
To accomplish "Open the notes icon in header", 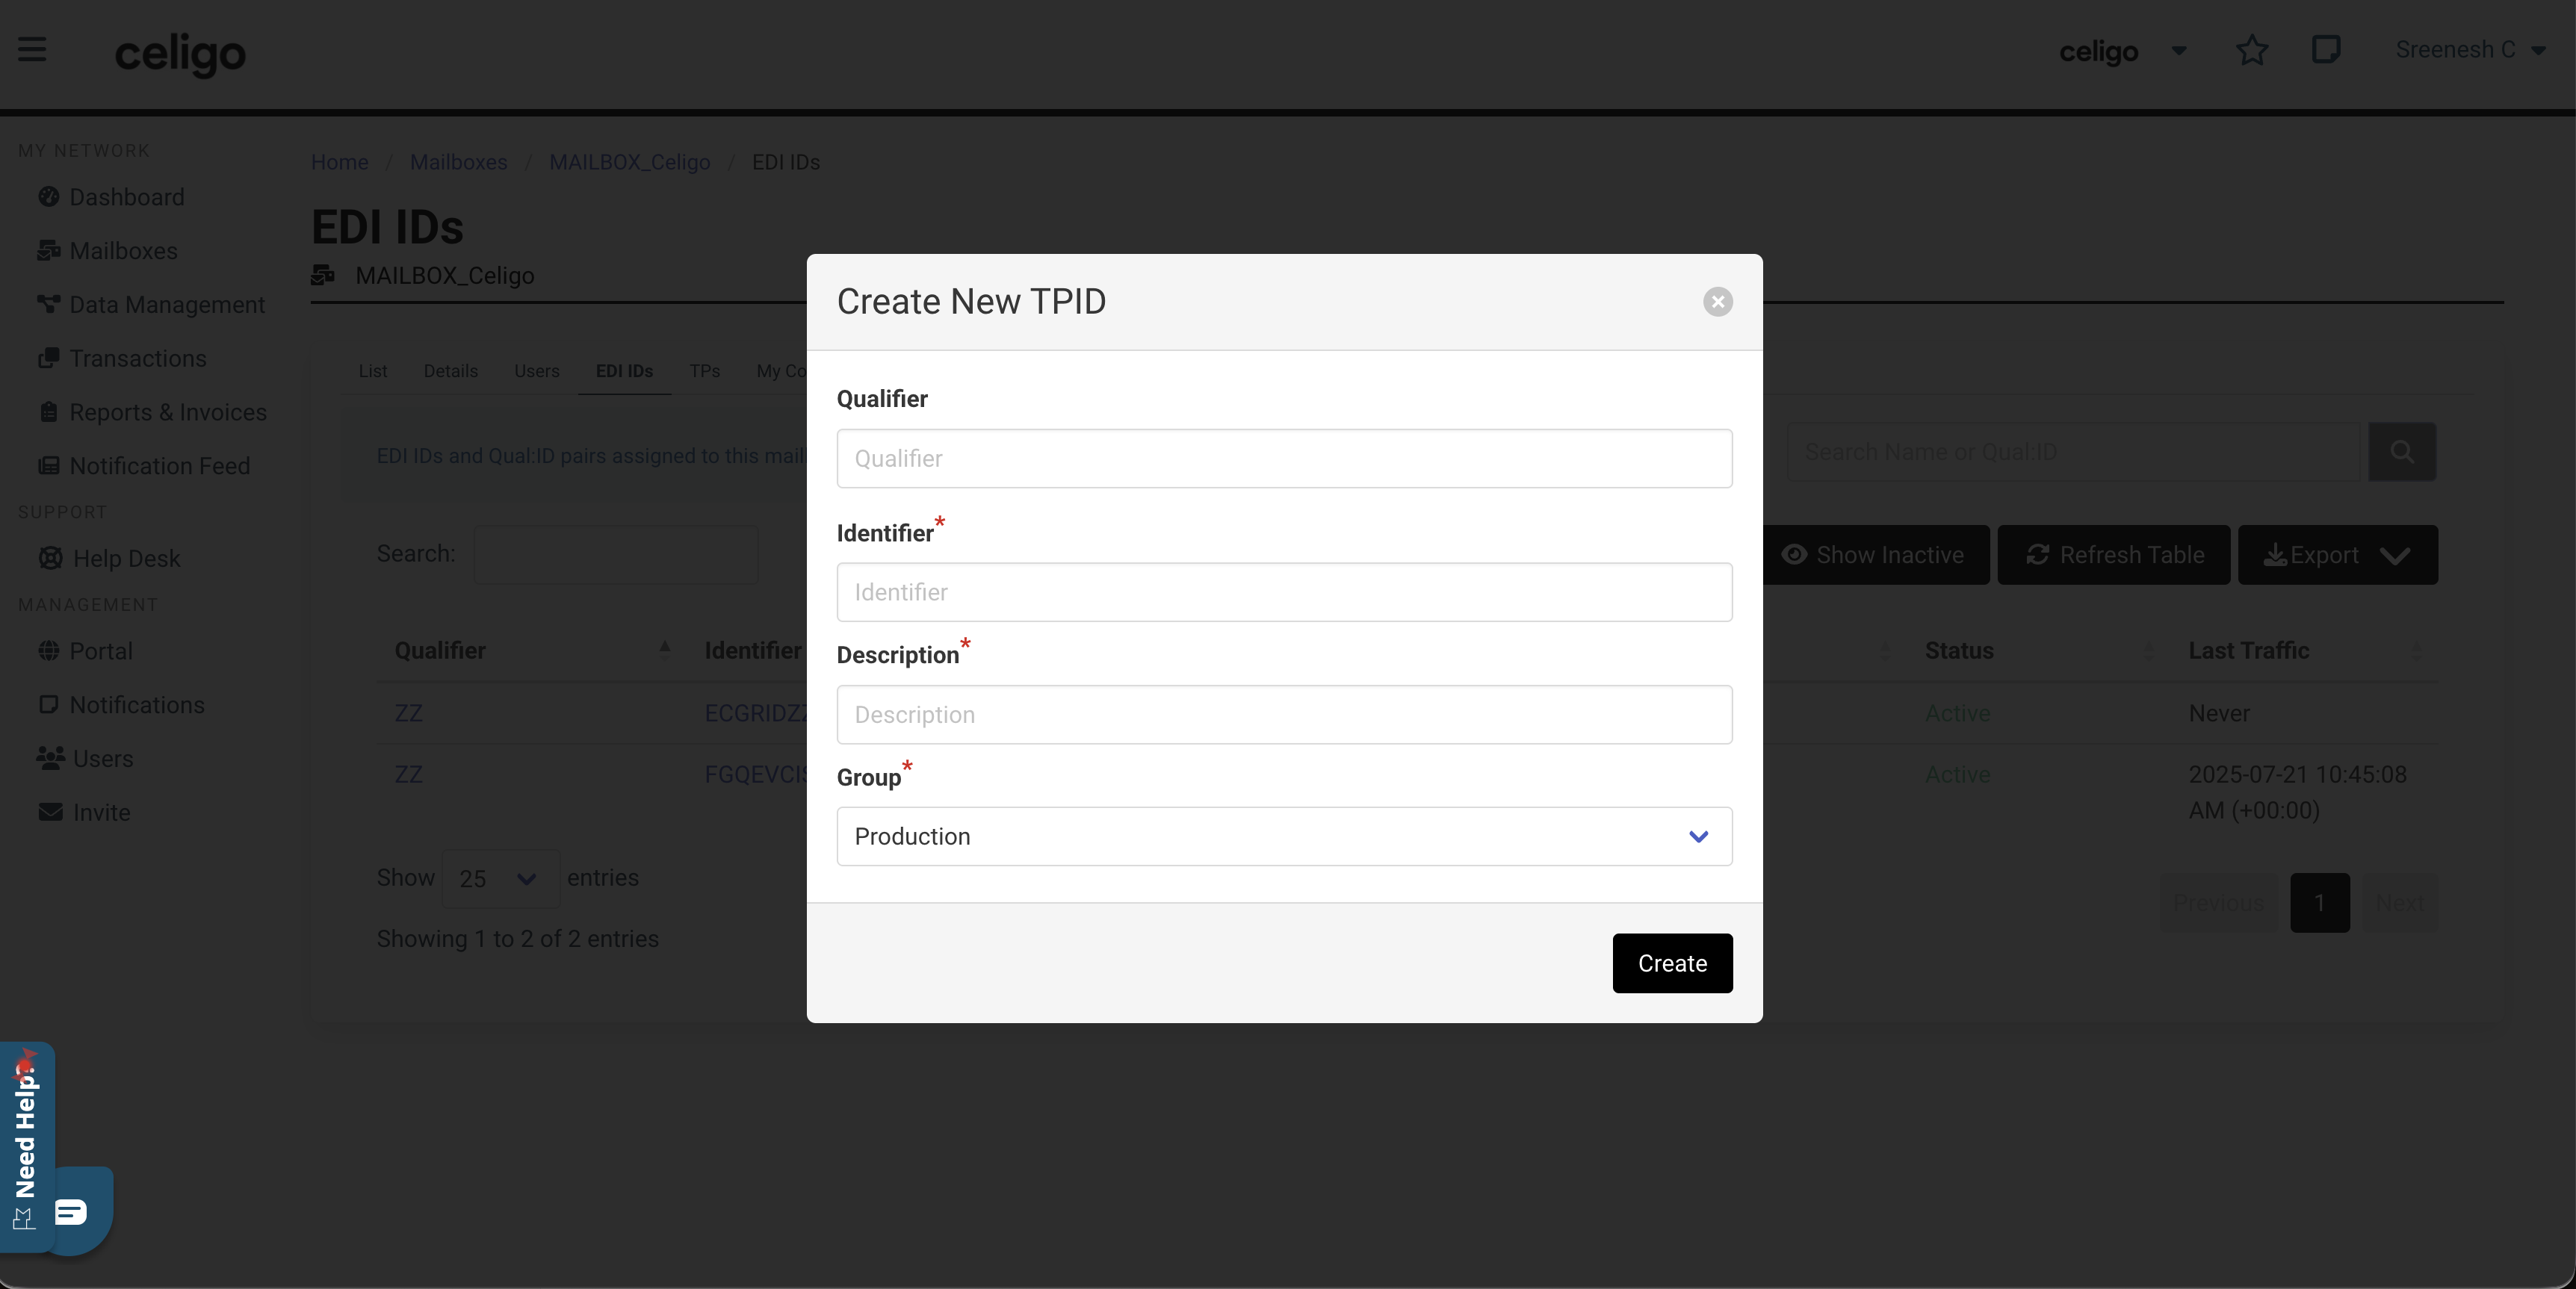I will (x=2326, y=49).
